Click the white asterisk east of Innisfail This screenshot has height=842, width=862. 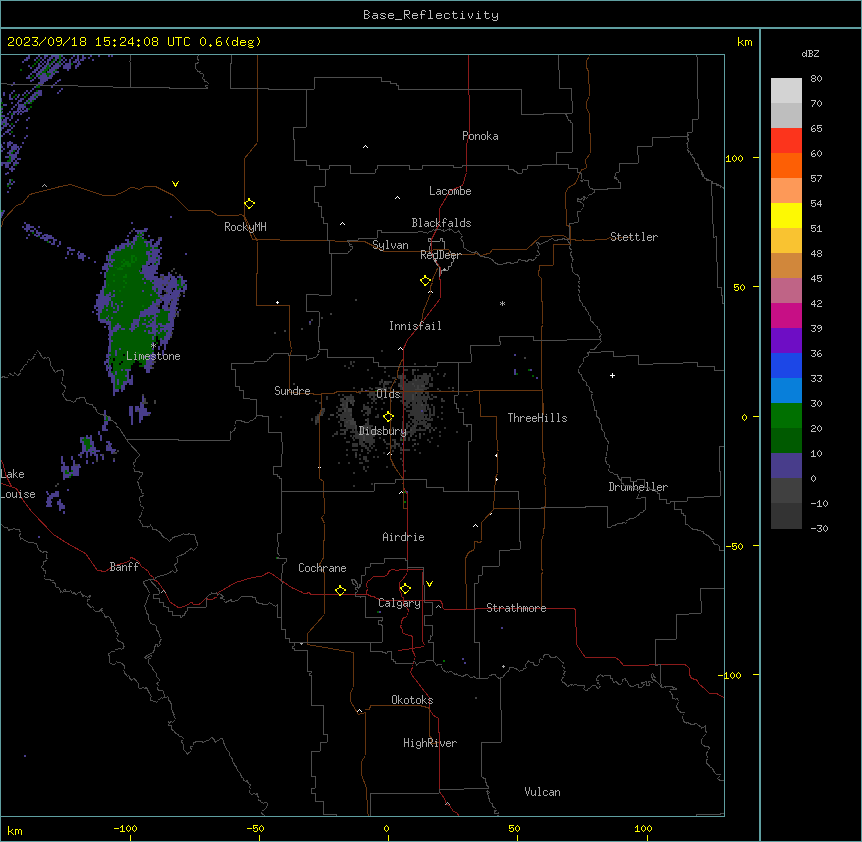point(502,303)
